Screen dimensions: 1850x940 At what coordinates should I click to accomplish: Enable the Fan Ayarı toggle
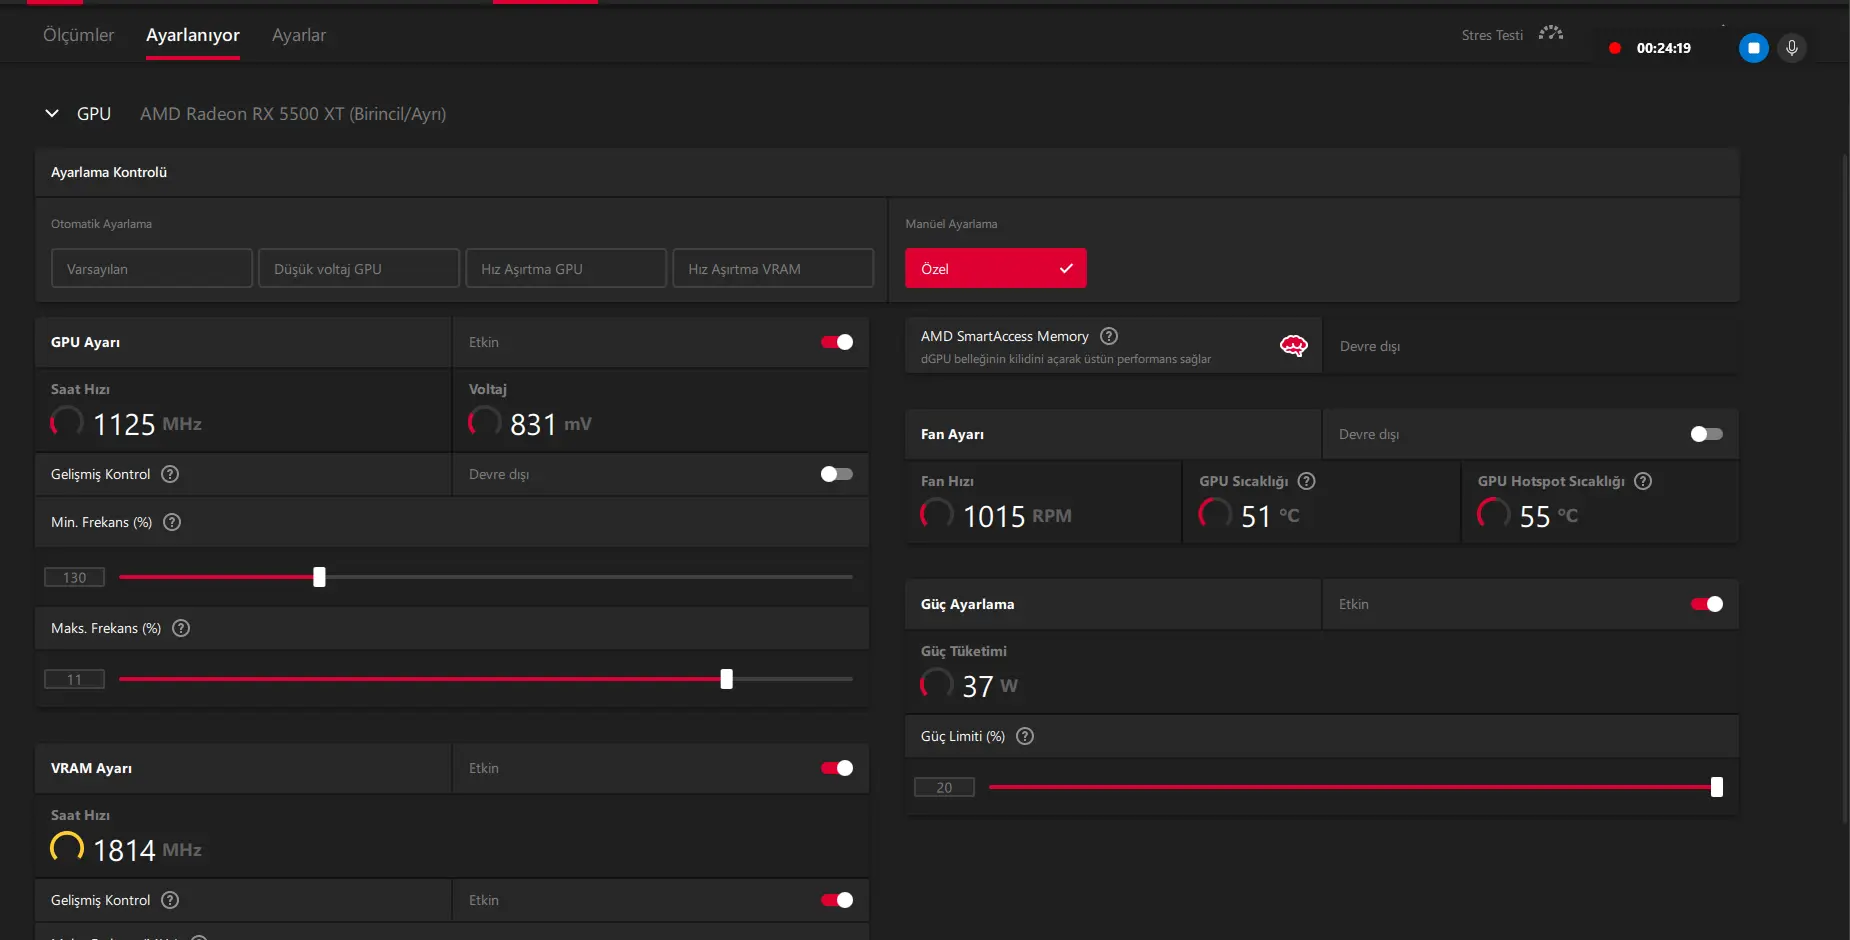tap(1707, 434)
